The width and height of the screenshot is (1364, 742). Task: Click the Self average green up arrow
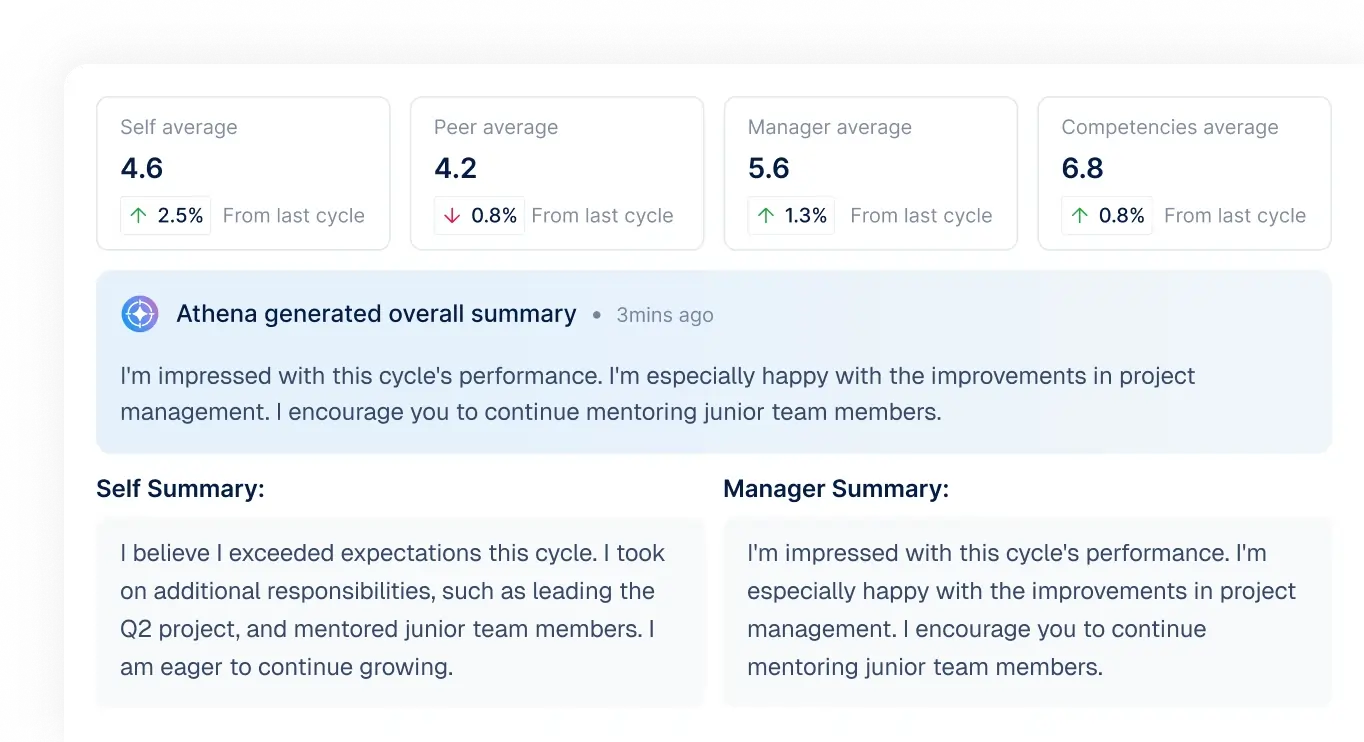point(138,216)
